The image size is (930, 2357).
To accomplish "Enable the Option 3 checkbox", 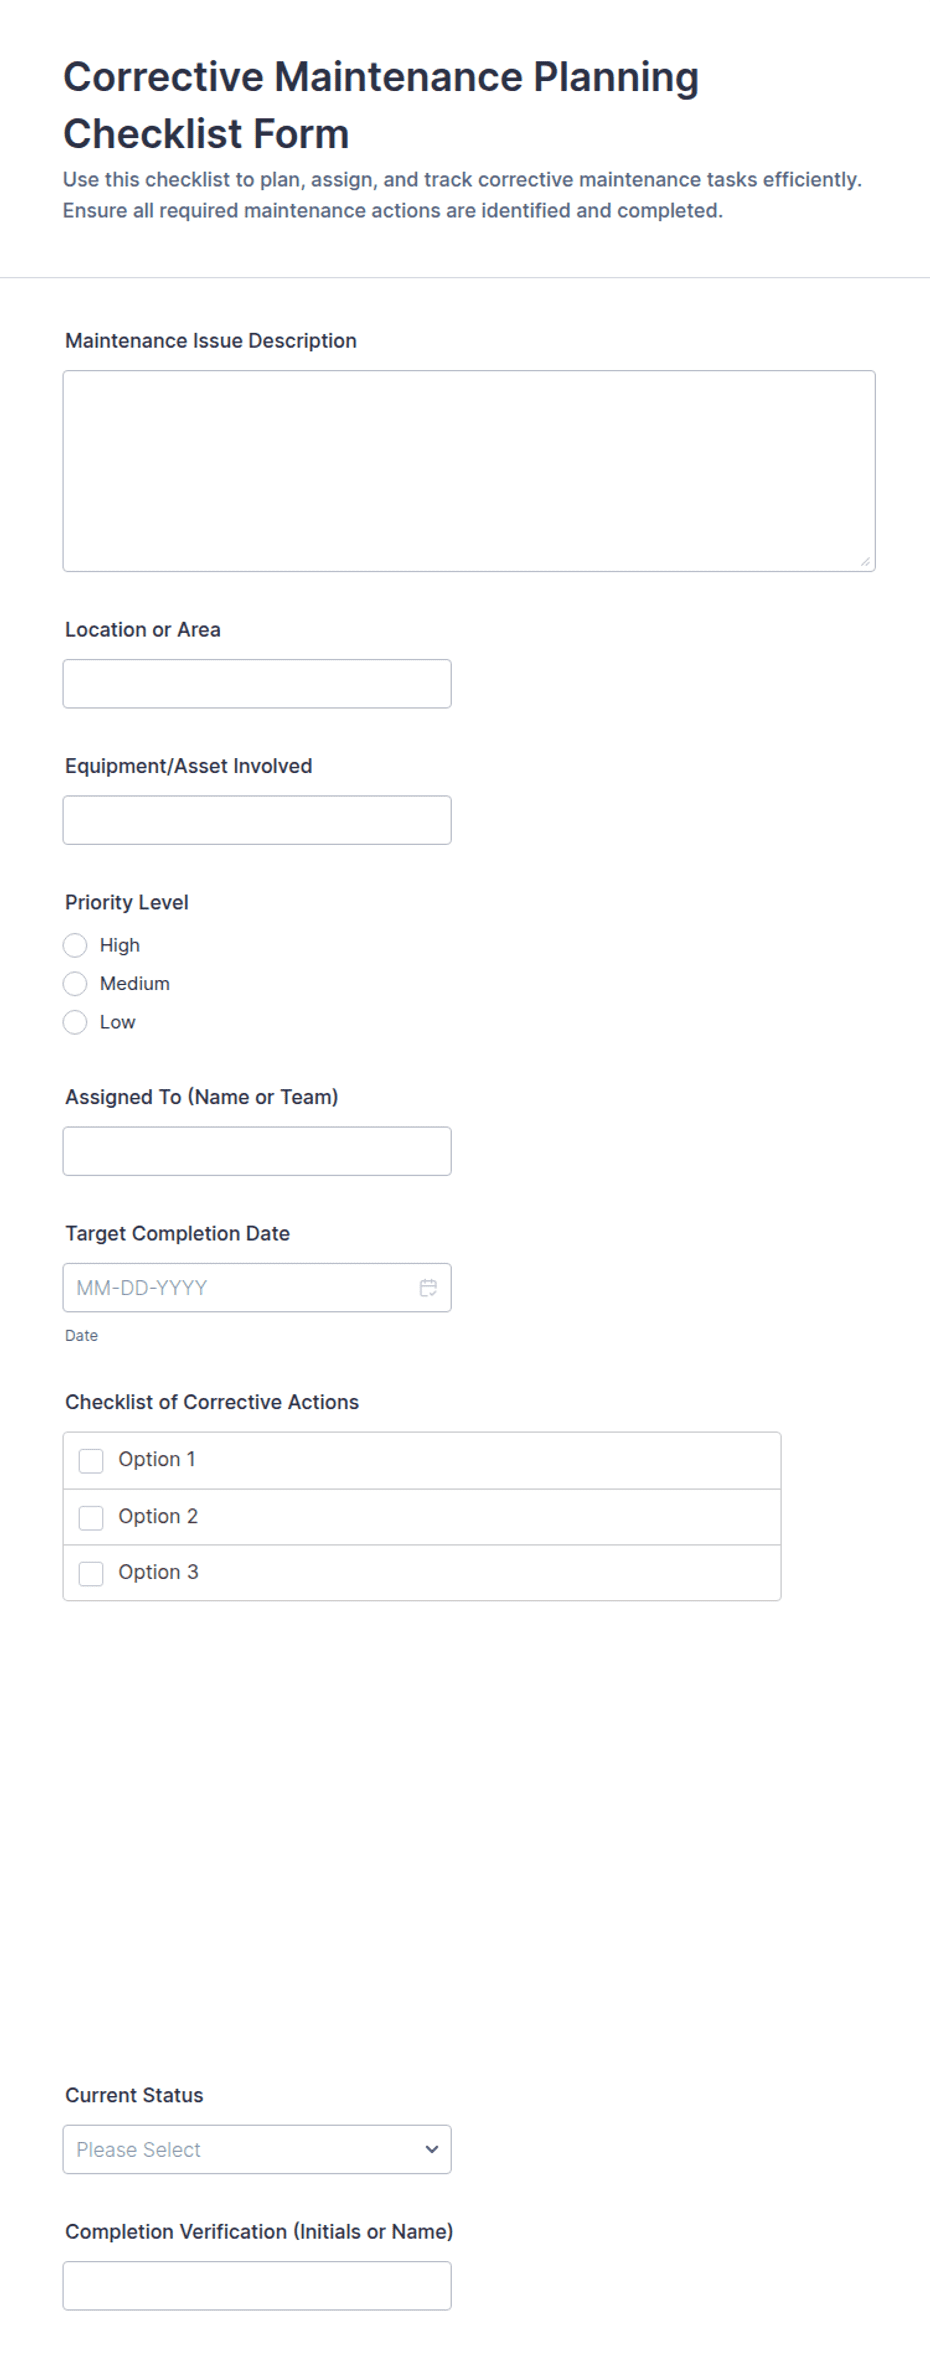I will tap(91, 1574).
